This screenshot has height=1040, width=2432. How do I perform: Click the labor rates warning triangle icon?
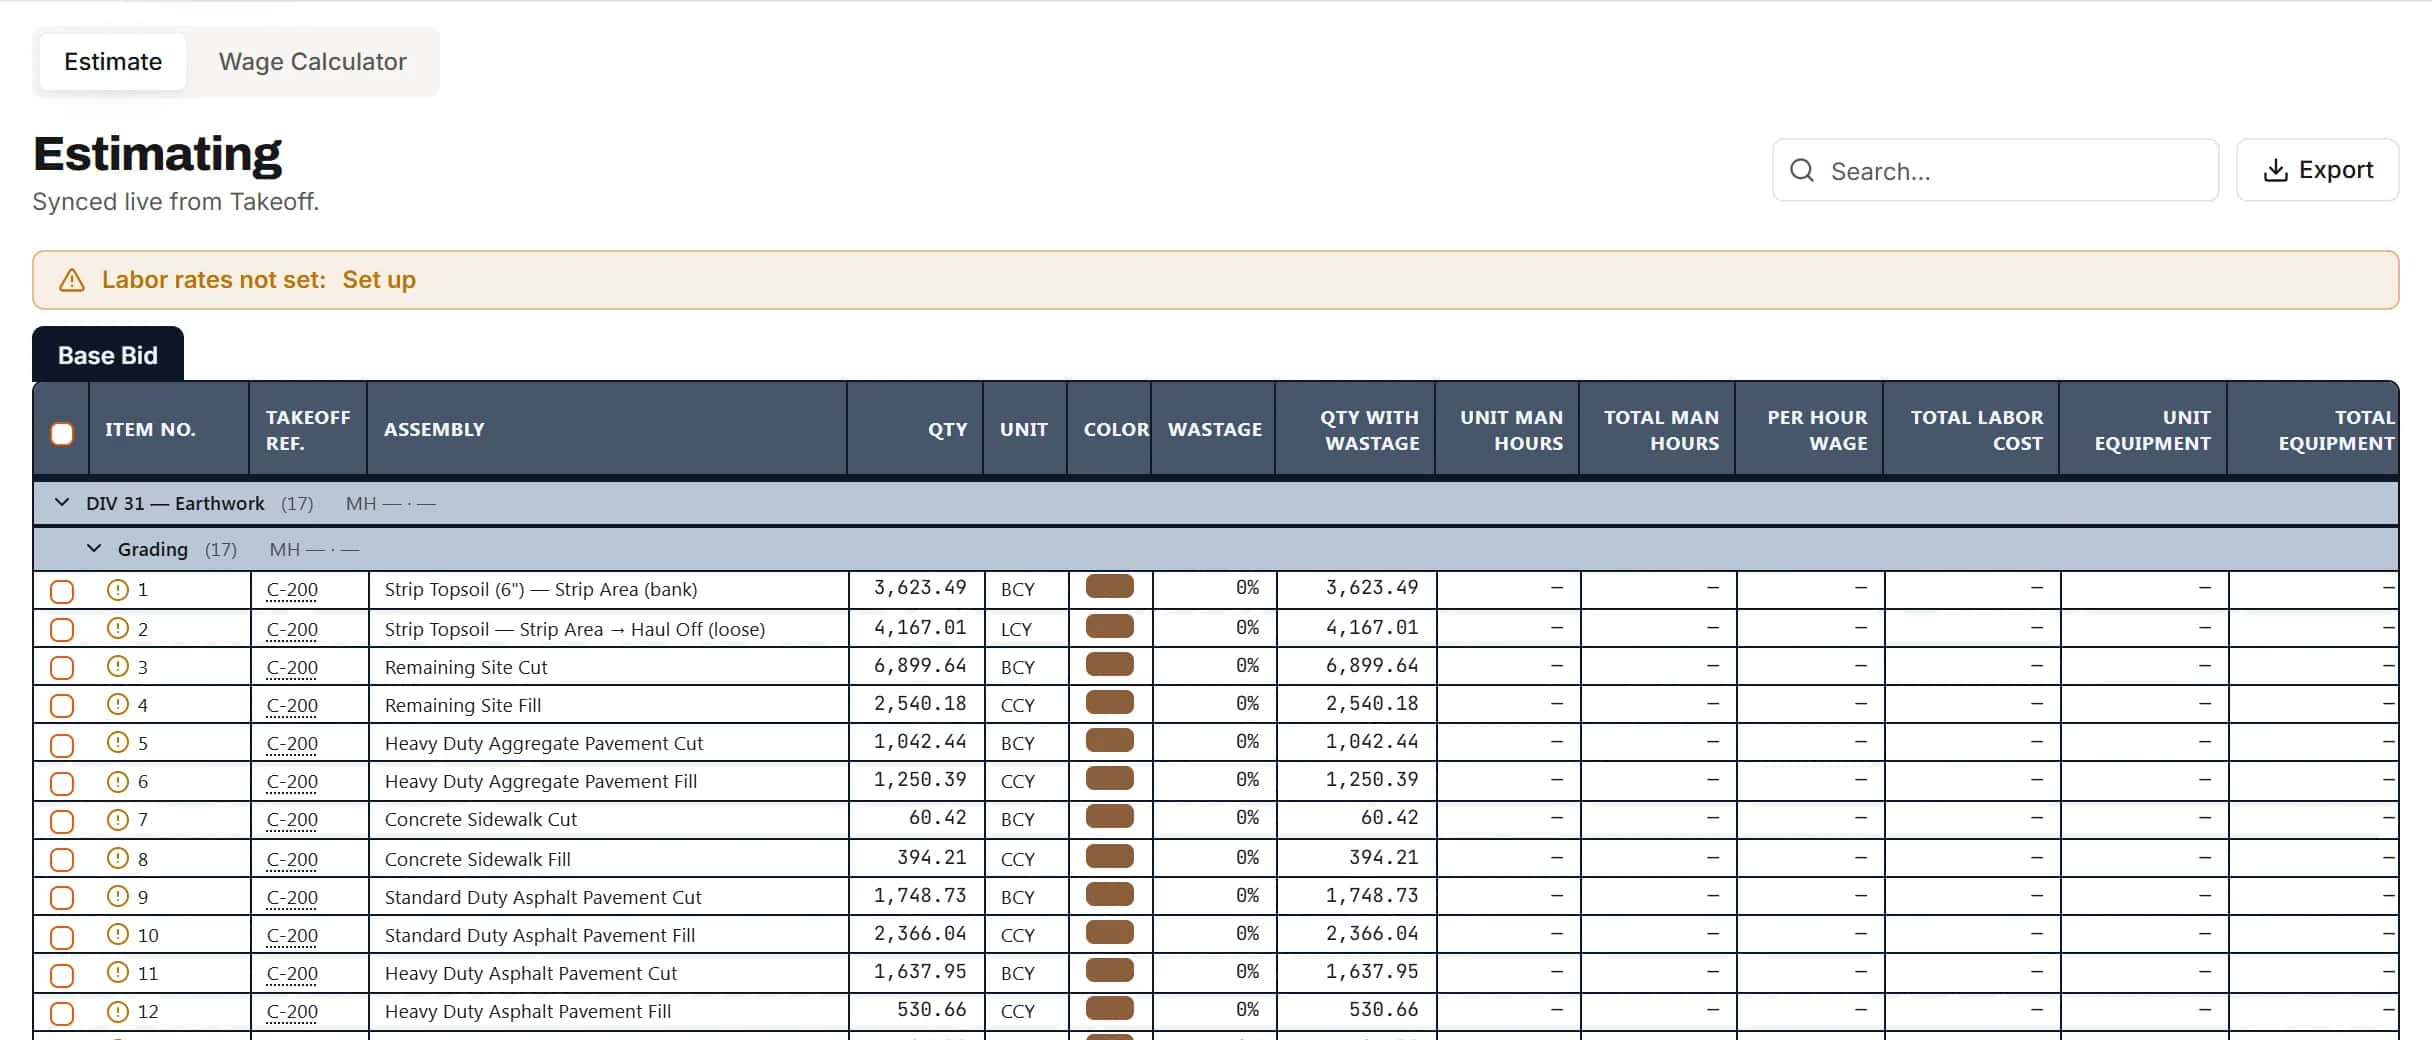point(72,280)
